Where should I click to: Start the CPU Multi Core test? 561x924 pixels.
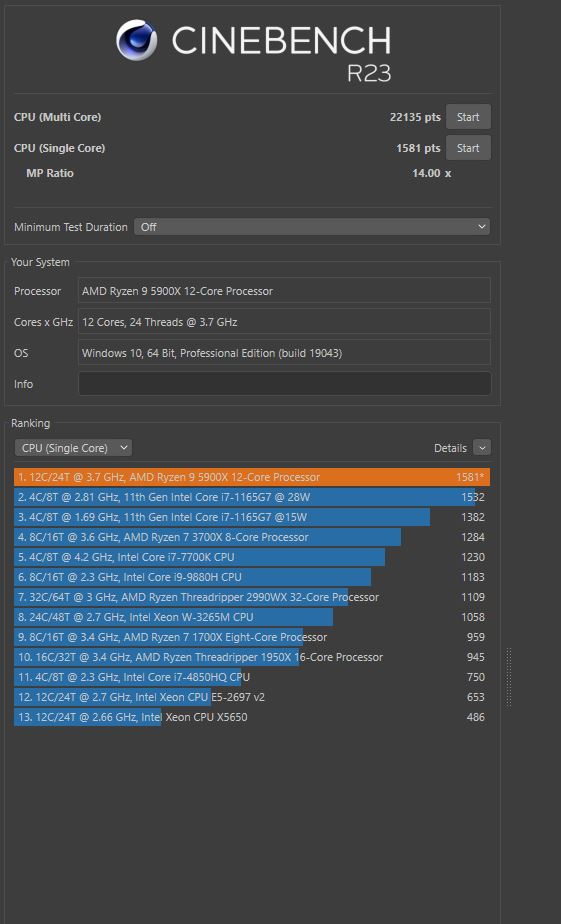468,117
